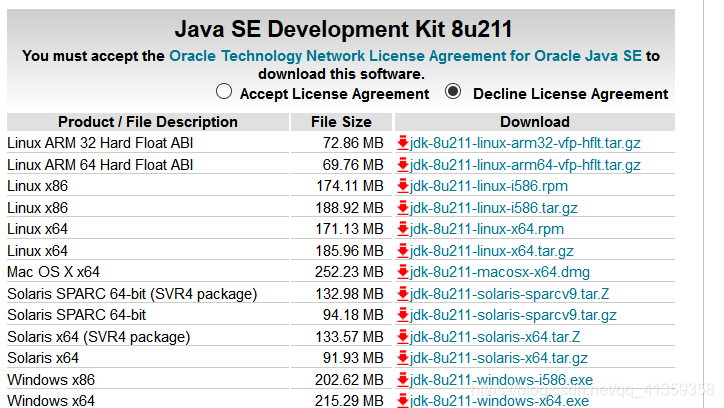Click the 215.29 MB file size
724x408 pixels.
point(349,400)
